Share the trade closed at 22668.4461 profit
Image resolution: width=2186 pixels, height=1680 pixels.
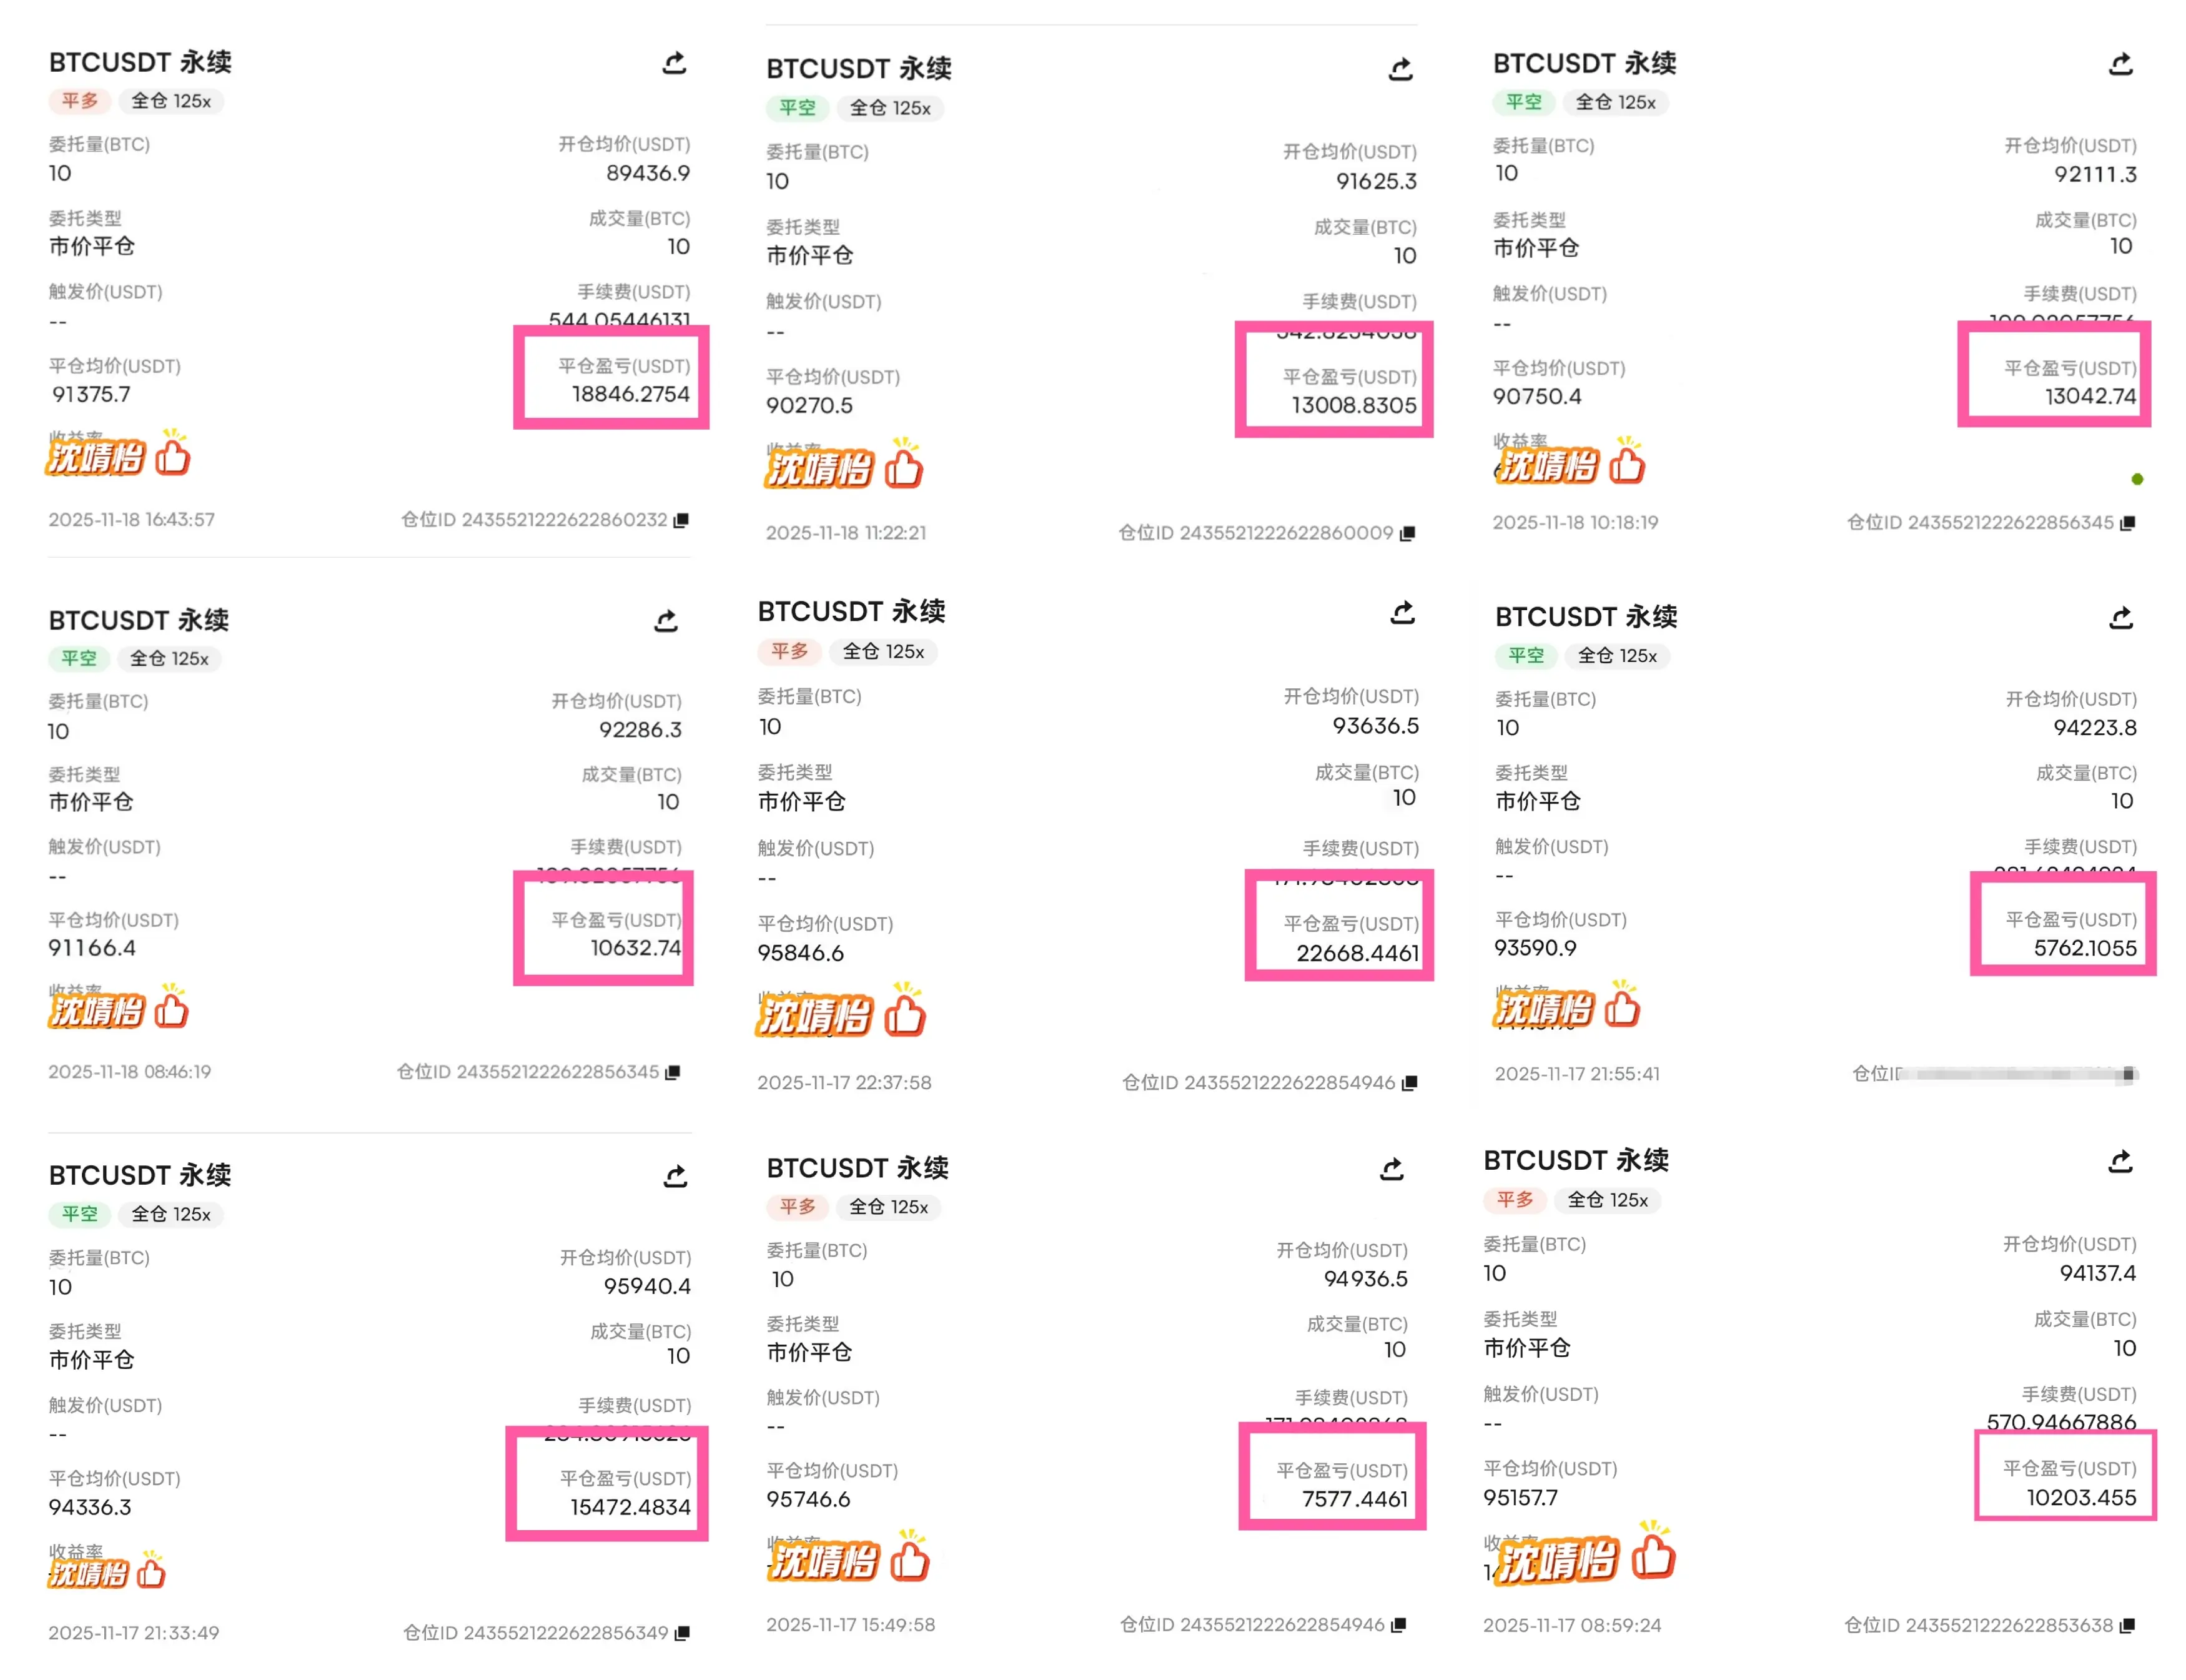[x=1402, y=613]
